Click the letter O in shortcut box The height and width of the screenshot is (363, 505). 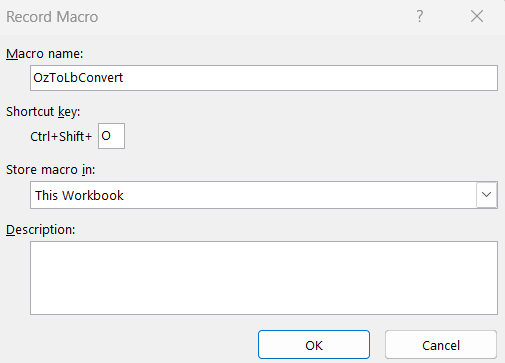point(106,136)
